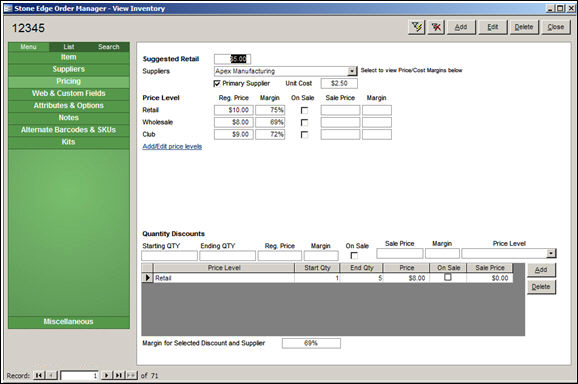Click Retail Sale Price field
Image resolution: width=578 pixels, height=384 pixels.
(340, 110)
